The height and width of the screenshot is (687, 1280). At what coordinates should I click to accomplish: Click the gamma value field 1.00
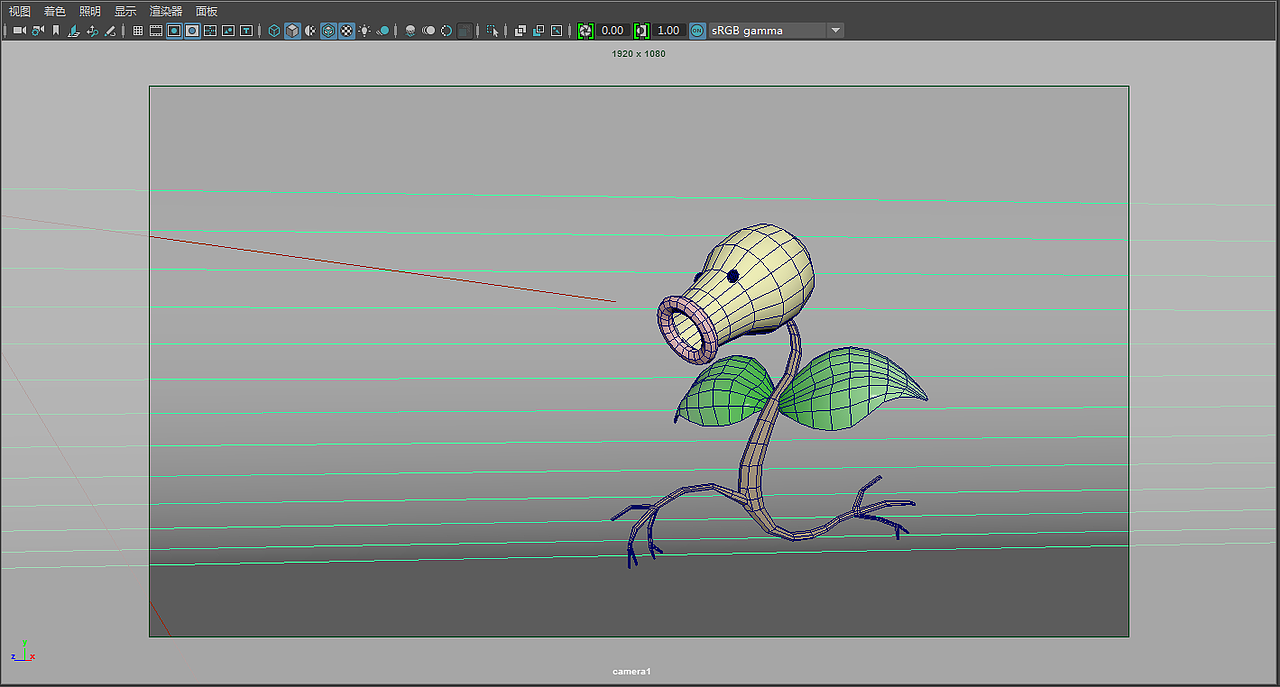[x=669, y=30]
